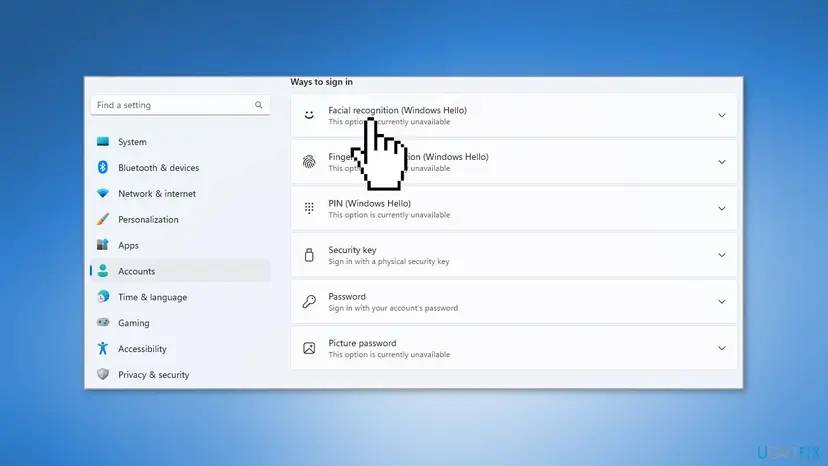Viewport: 828px width, 466px height.
Task: Click the 'Ways to sign in' heading
Action: 322,82
